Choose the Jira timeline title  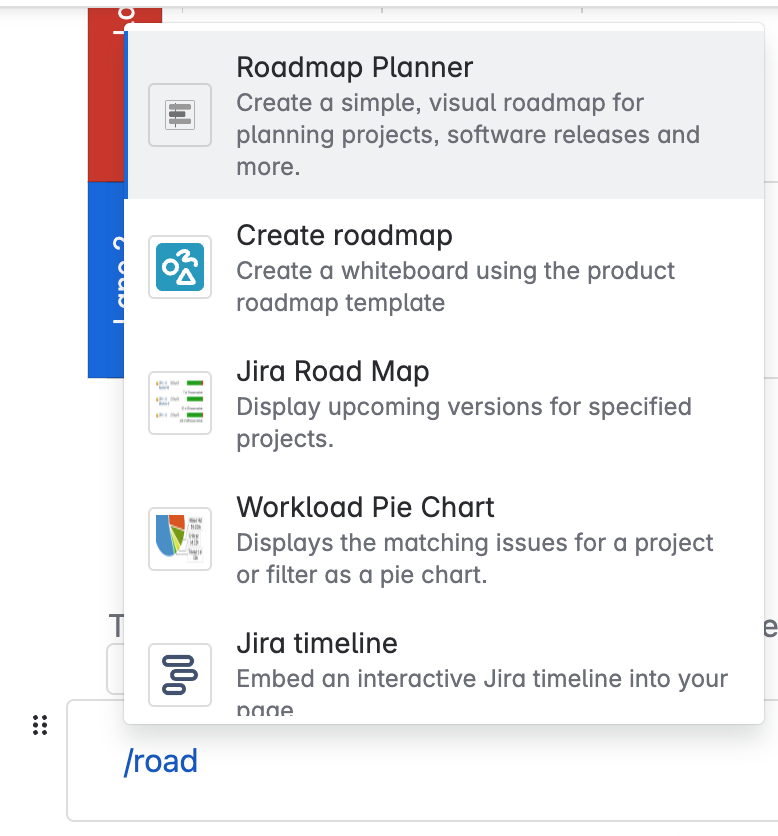(x=317, y=643)
